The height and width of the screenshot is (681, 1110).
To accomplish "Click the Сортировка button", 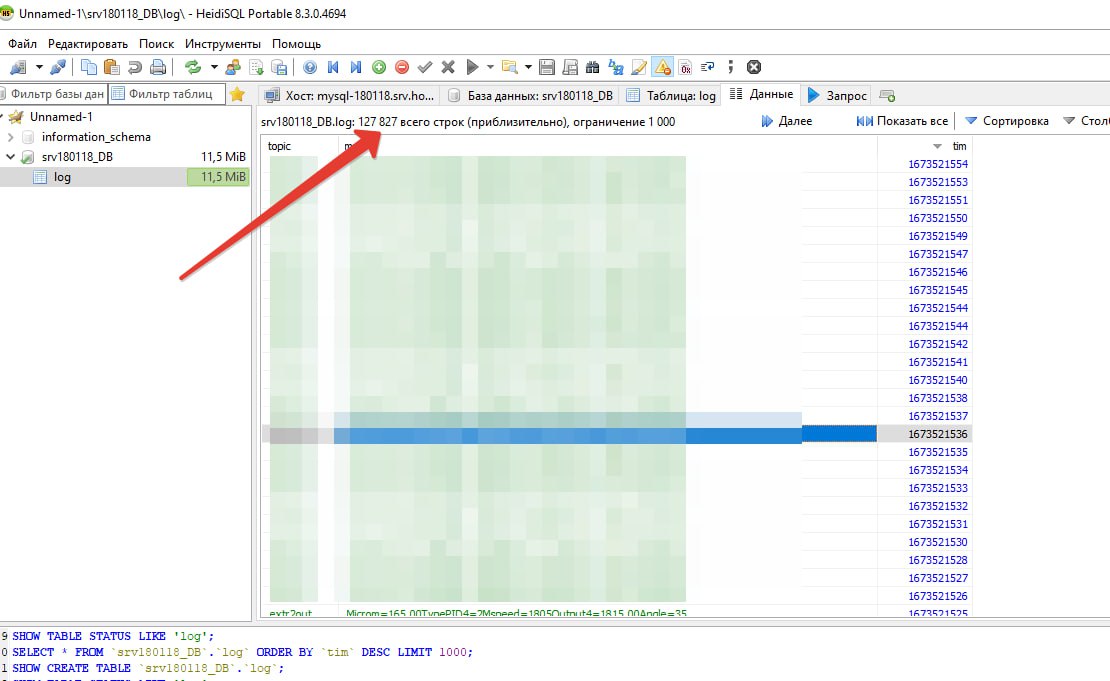I will (1007, 121).
